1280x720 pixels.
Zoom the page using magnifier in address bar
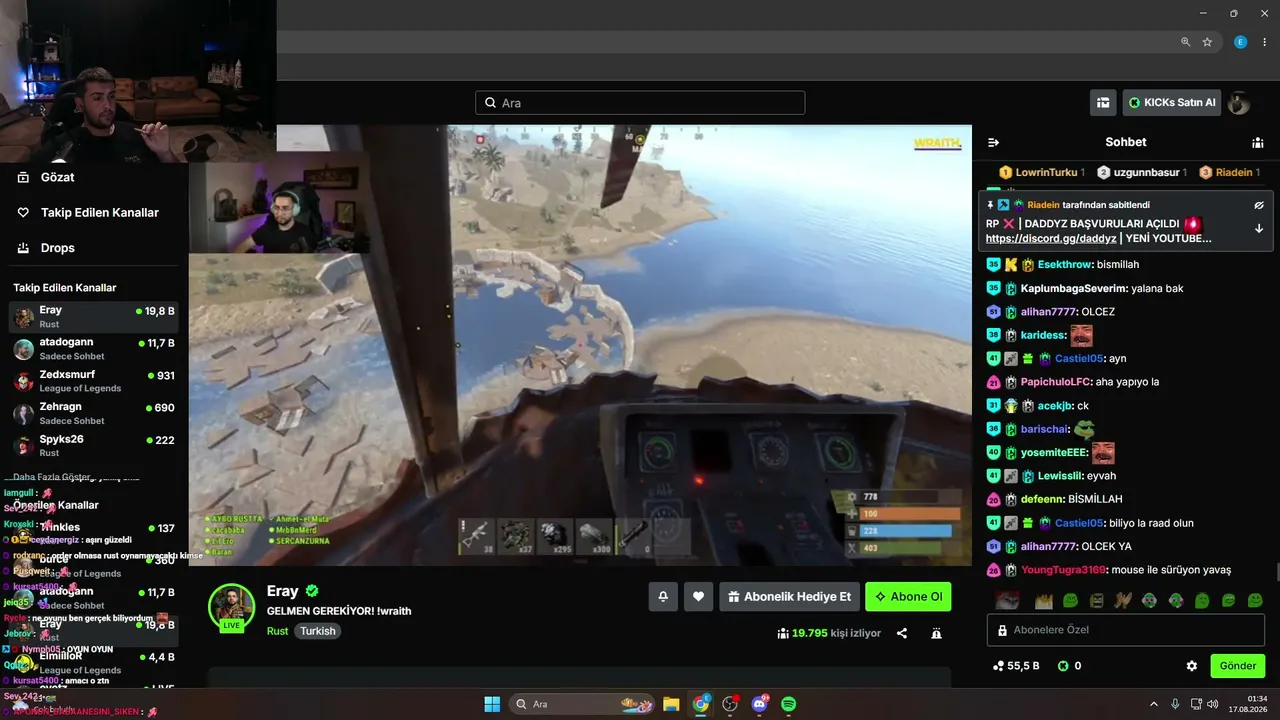[x=1186, y=42]
